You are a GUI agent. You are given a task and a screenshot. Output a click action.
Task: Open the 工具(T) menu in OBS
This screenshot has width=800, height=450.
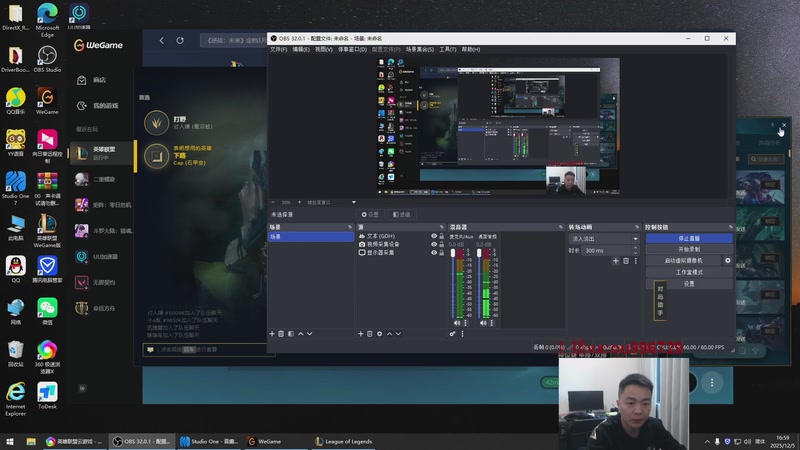click(x=448, y=49)
